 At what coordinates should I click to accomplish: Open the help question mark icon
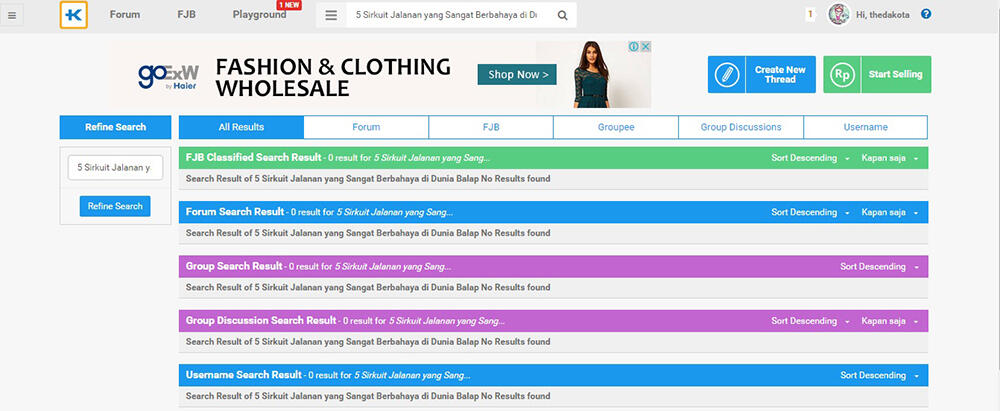click(926, 14)
